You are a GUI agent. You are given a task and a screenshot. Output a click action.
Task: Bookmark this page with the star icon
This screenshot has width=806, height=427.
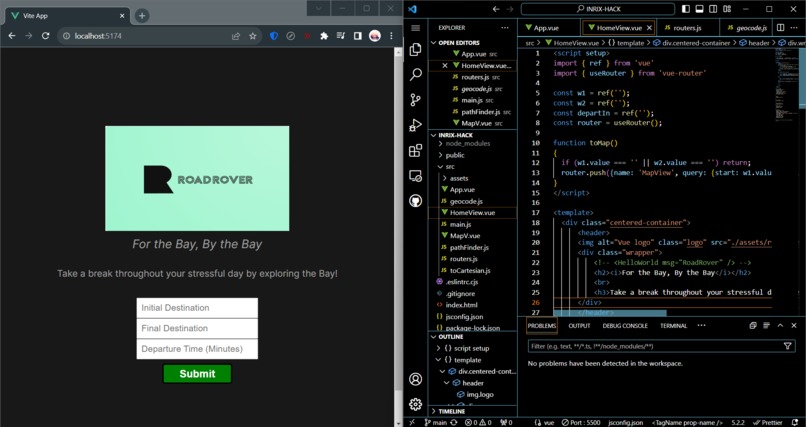click(252, 36)
